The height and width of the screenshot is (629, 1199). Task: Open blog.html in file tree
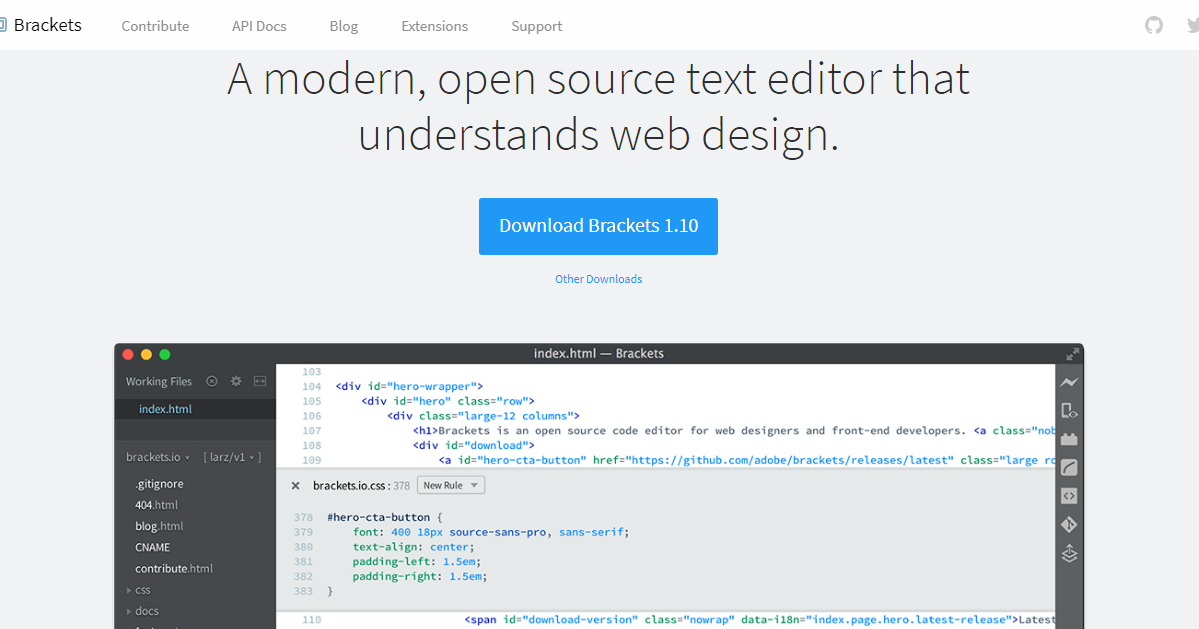pos(159,527)
